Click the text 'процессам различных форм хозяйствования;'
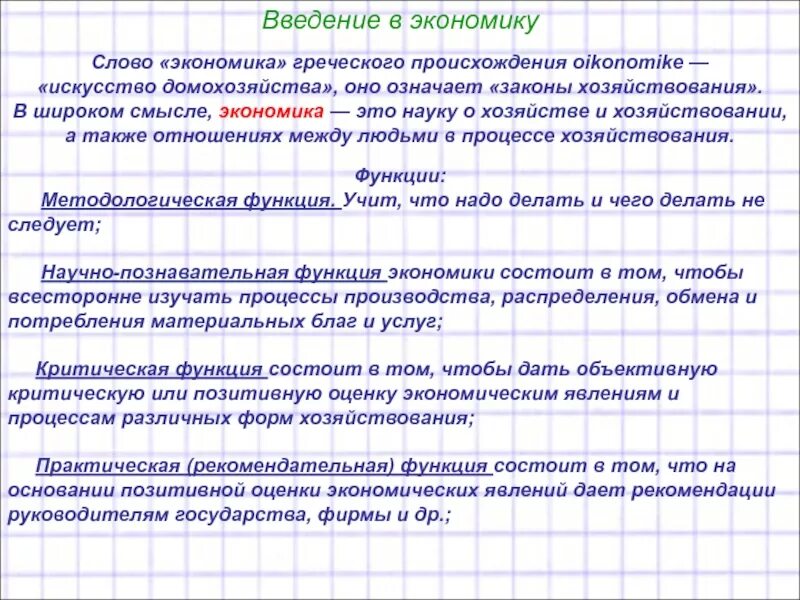The width and height of the screenshot is (800, 600). (x=241, y=418)
